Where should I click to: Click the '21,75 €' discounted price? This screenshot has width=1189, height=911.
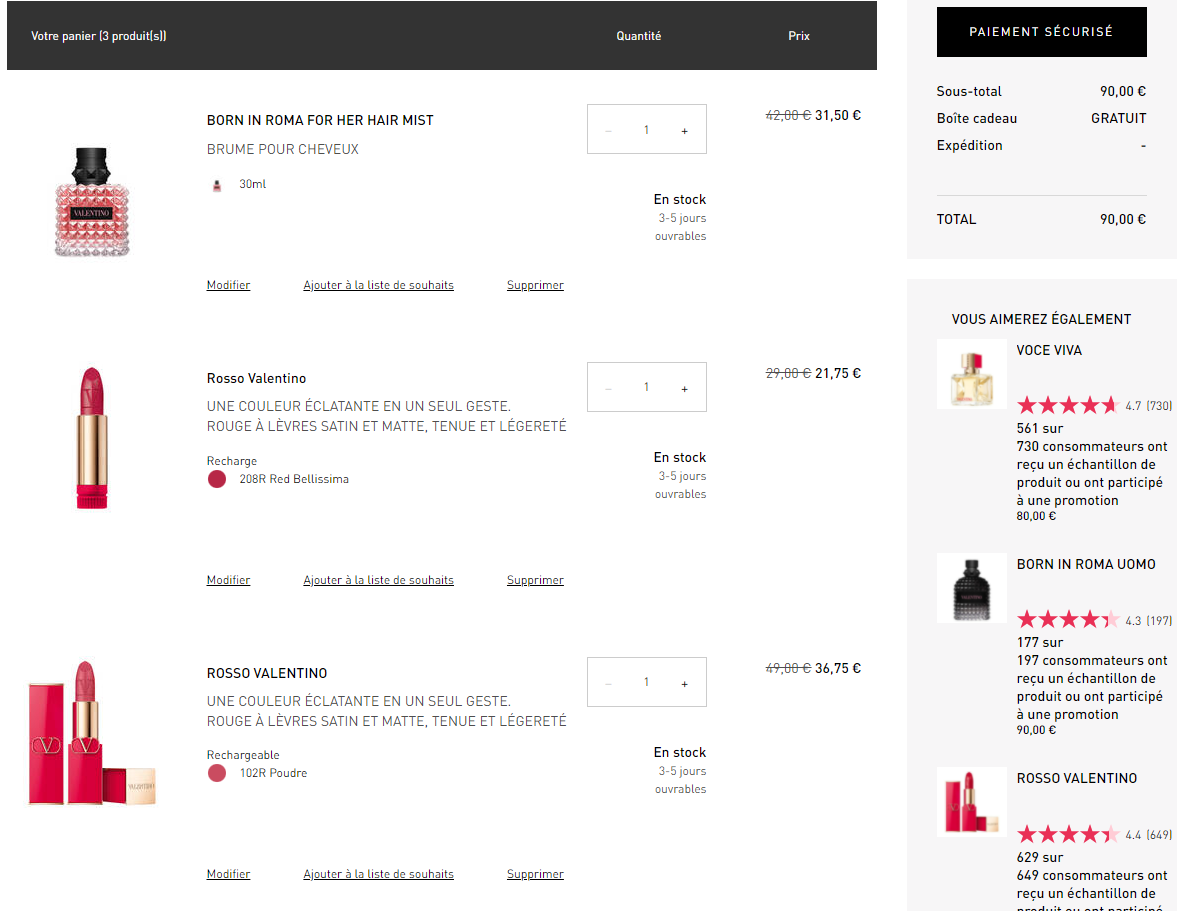(838, 373)
